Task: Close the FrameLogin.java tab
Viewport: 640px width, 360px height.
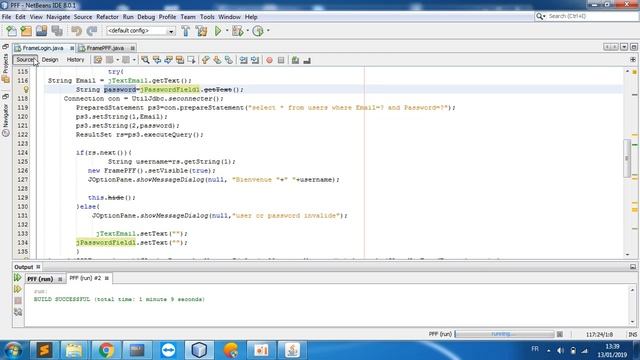Action: point(72,48)
